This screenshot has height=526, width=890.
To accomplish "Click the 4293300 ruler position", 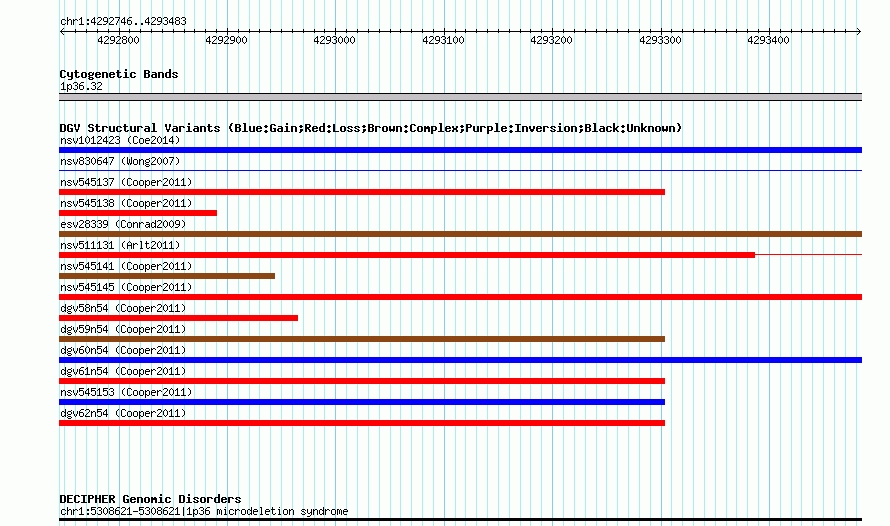I will click(660, 40).
